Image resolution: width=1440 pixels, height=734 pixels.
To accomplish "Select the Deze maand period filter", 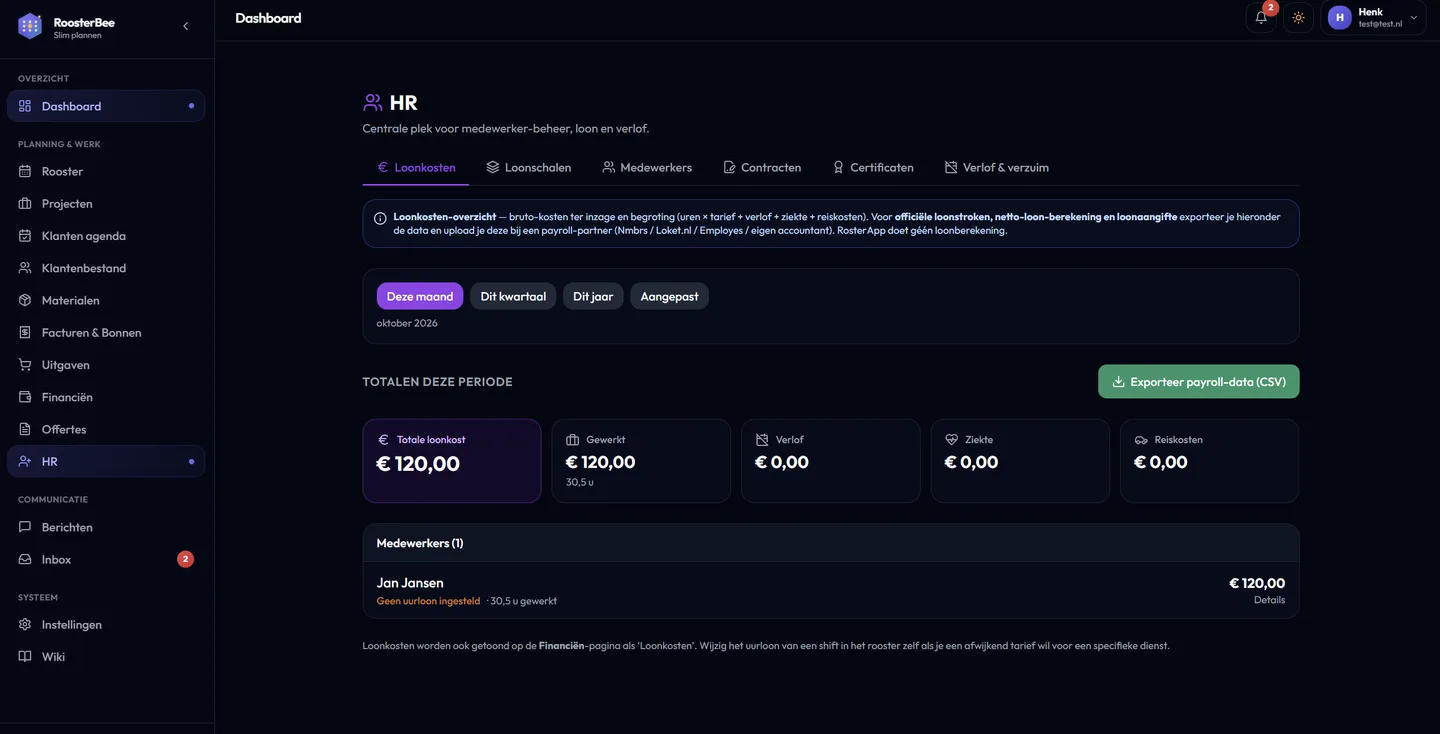I will [x=420, y=296].
